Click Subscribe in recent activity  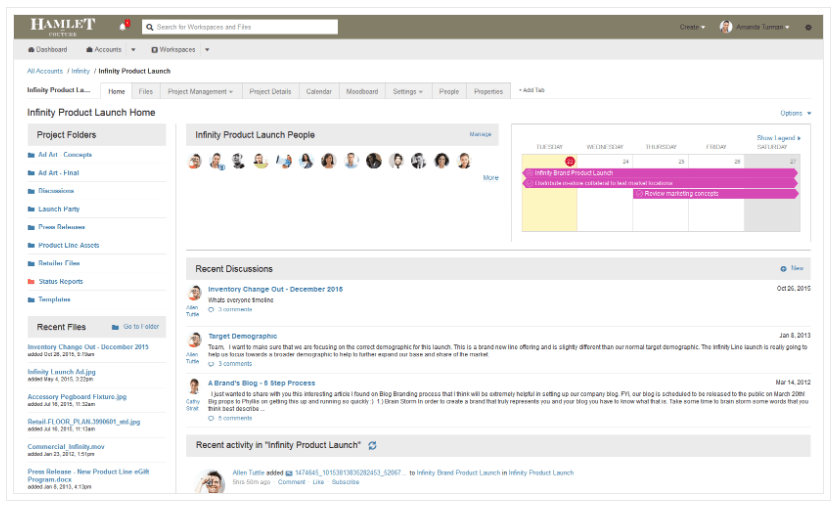click(x=345, y=482)
